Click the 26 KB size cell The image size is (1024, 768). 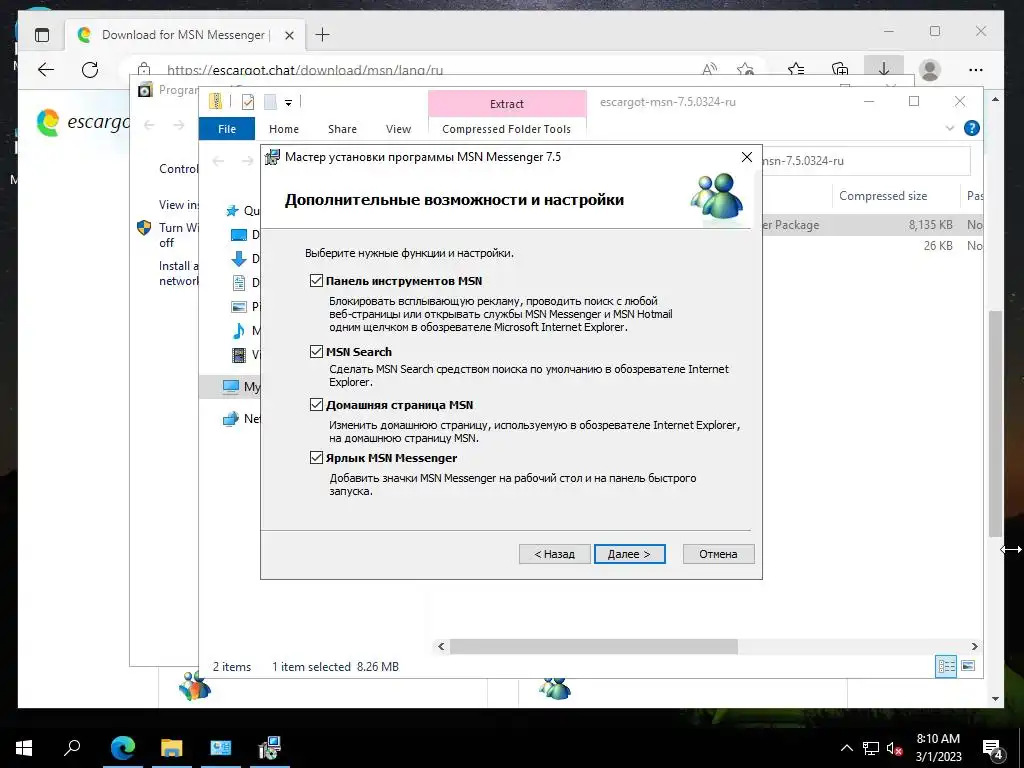coord(938,246)
